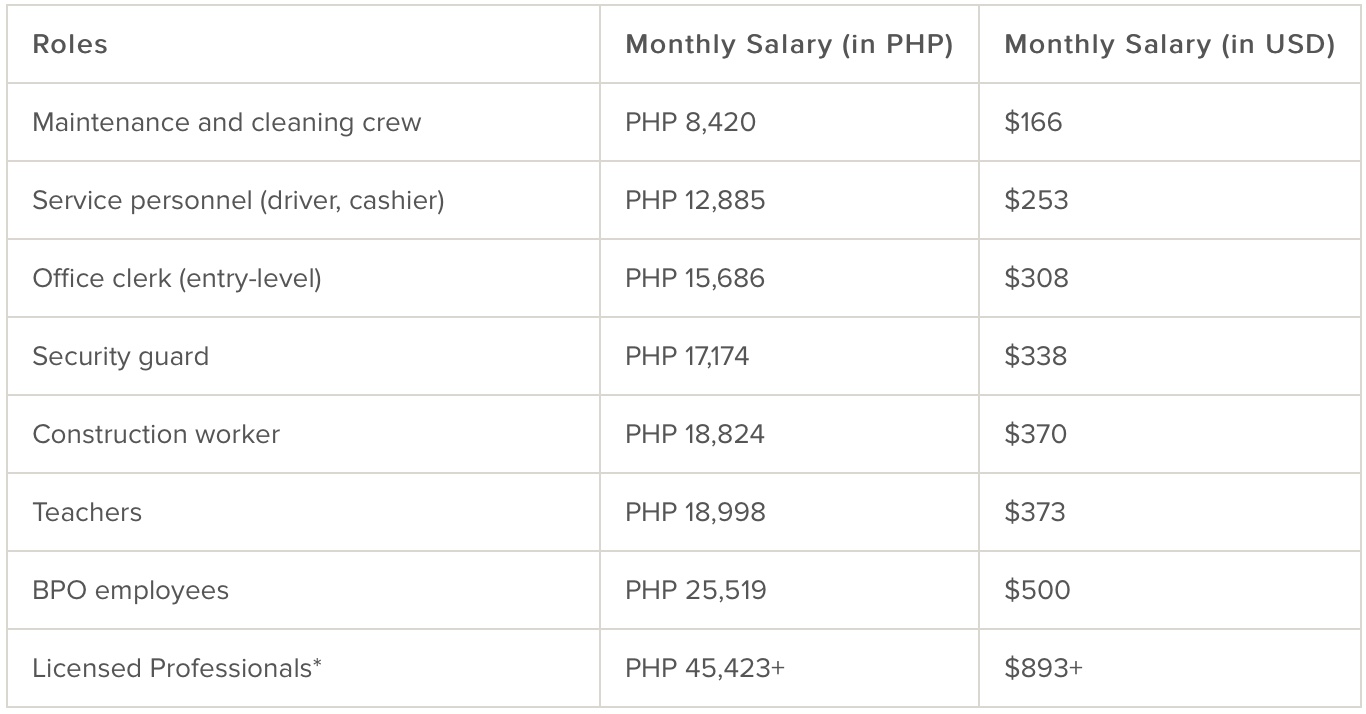Select the $500 salary value
This screenshot has height=714, width=1366.
pos(1038,590)
